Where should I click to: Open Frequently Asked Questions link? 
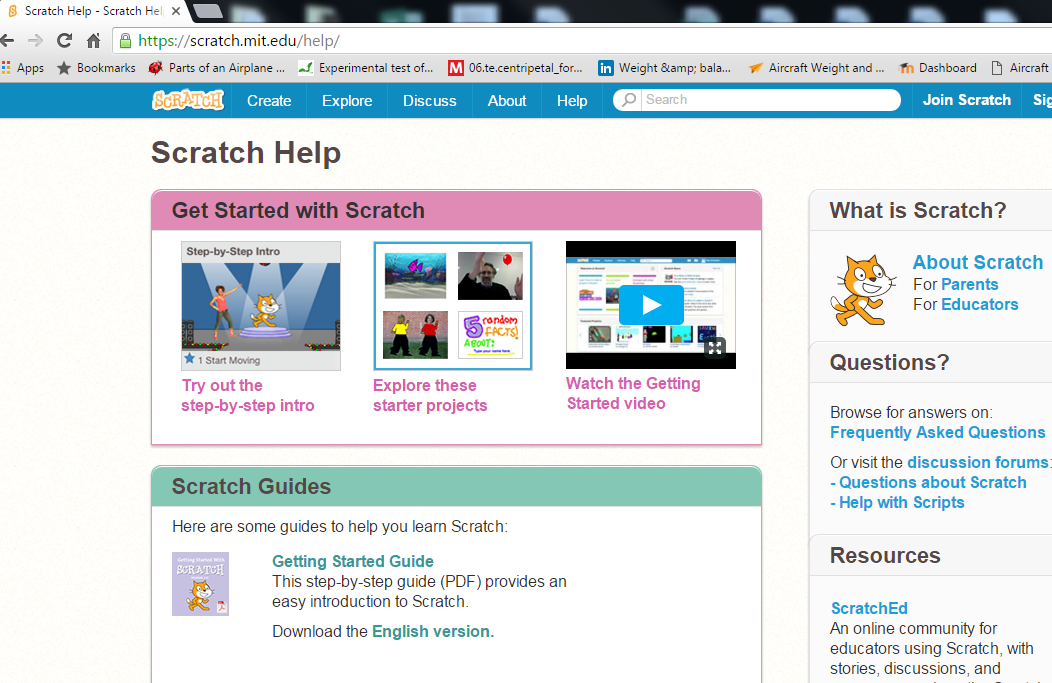(938, 433)
